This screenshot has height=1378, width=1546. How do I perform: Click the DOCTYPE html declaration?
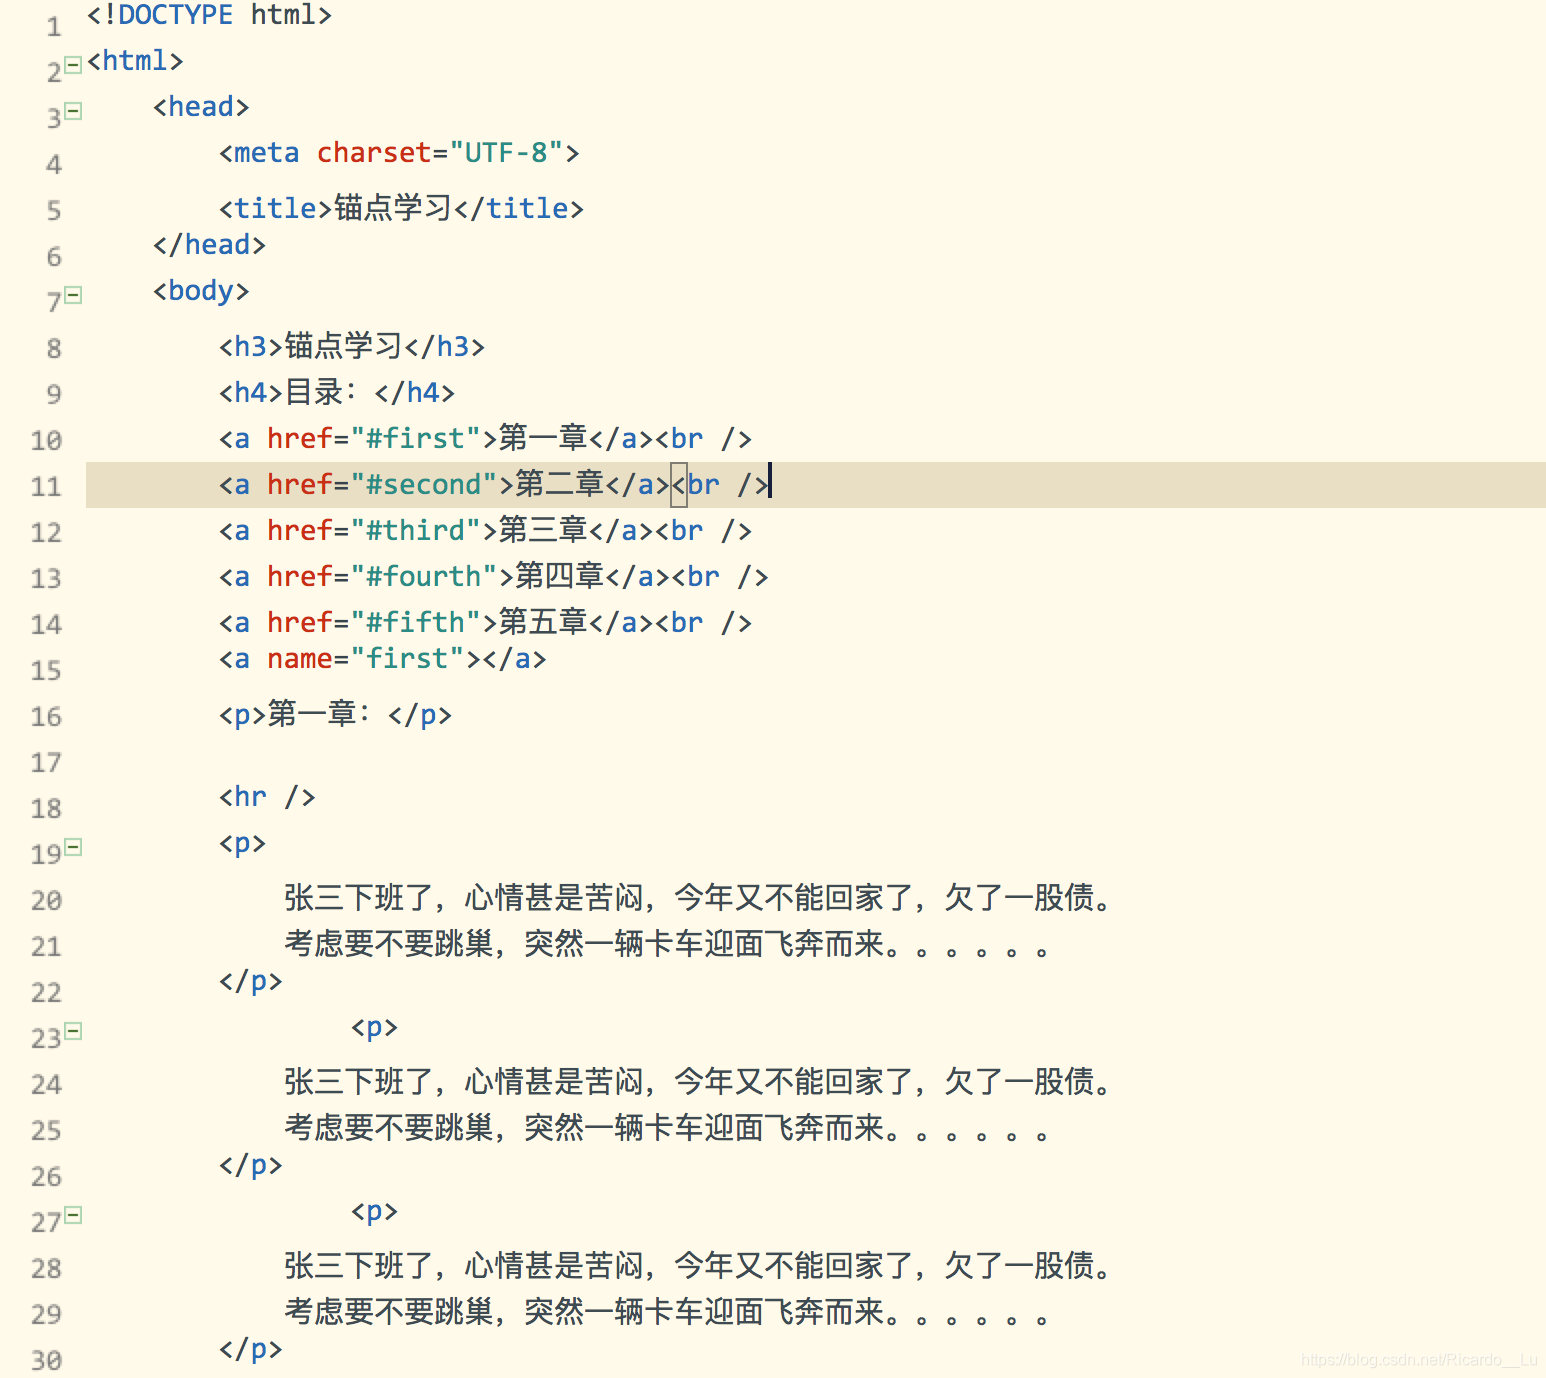[x=209, y=16]
